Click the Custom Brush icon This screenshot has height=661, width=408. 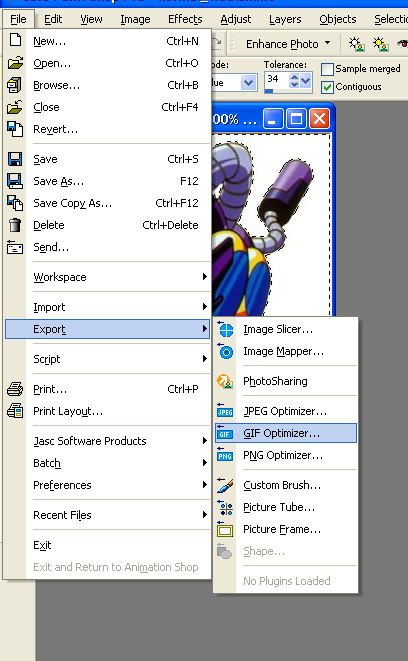(x=225, y=485)
